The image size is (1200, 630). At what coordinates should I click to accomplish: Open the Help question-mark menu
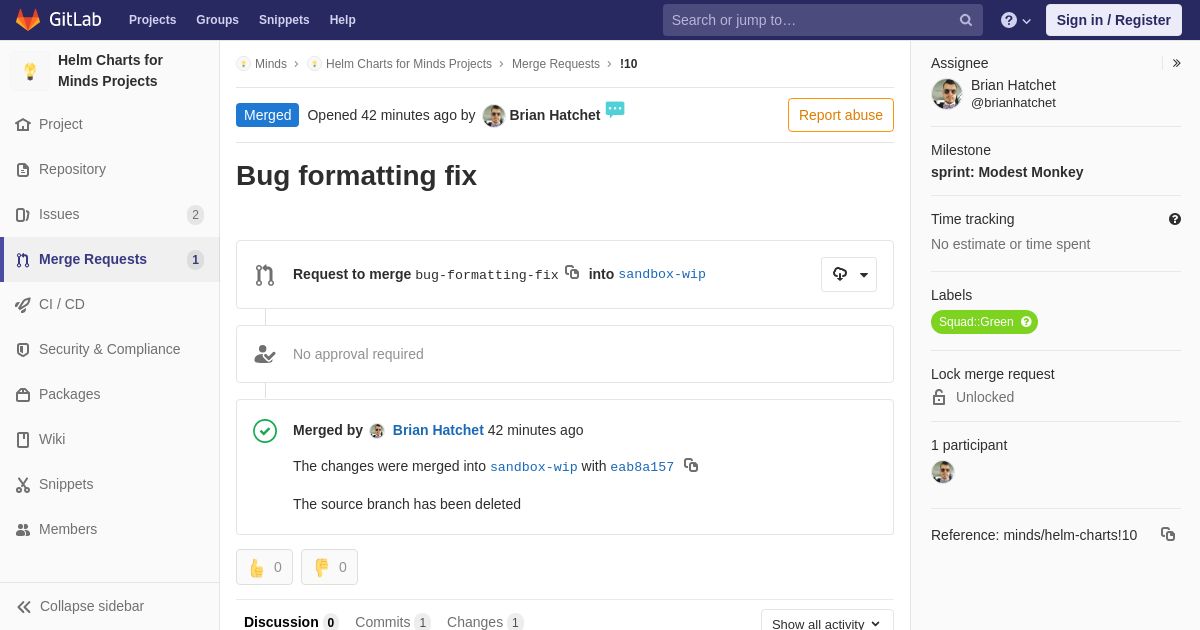pyautogui.click(x=1016, y=20)
